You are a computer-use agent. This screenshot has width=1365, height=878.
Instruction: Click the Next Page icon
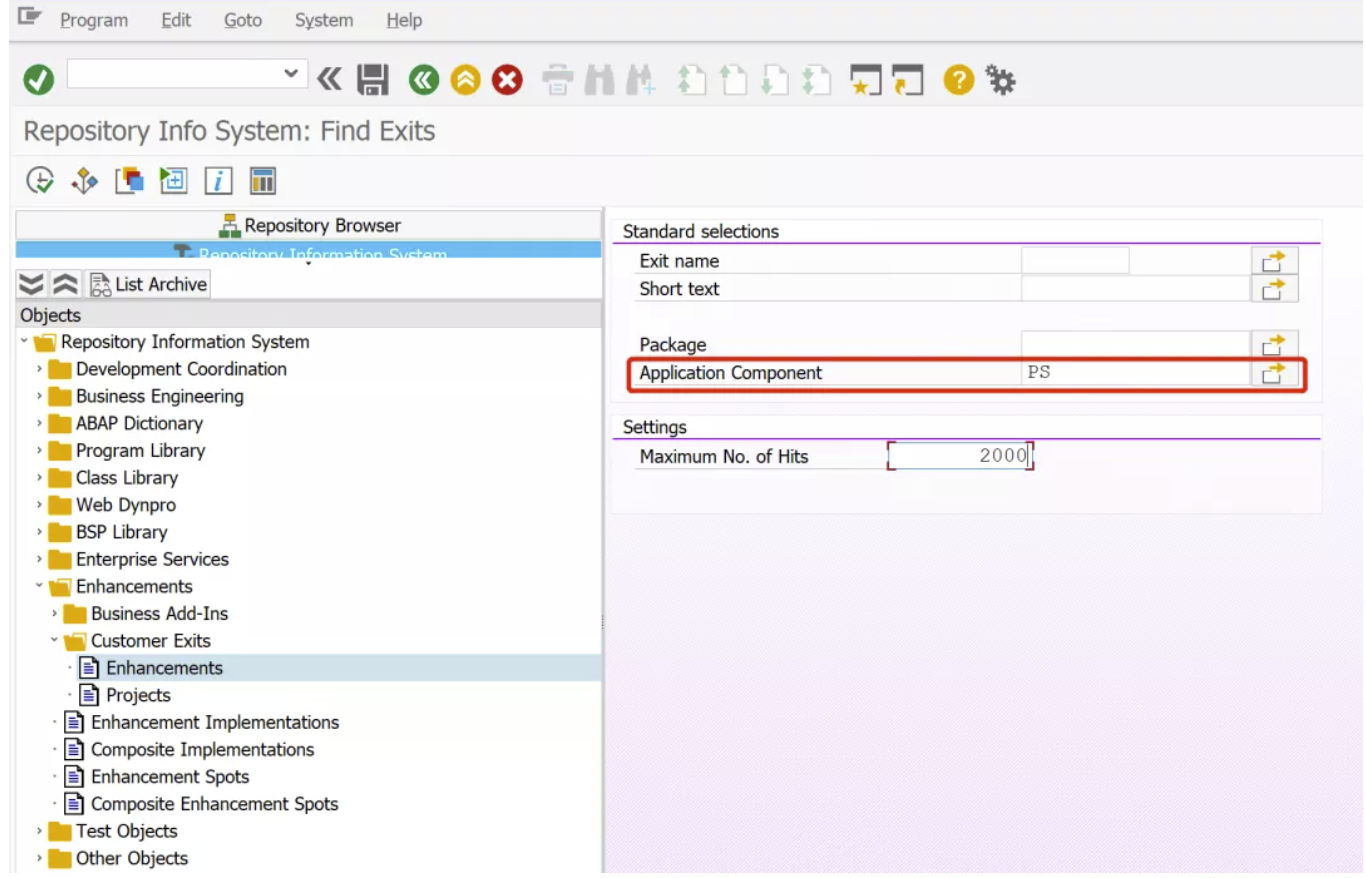pyautogui.click(x=775, y=80)
